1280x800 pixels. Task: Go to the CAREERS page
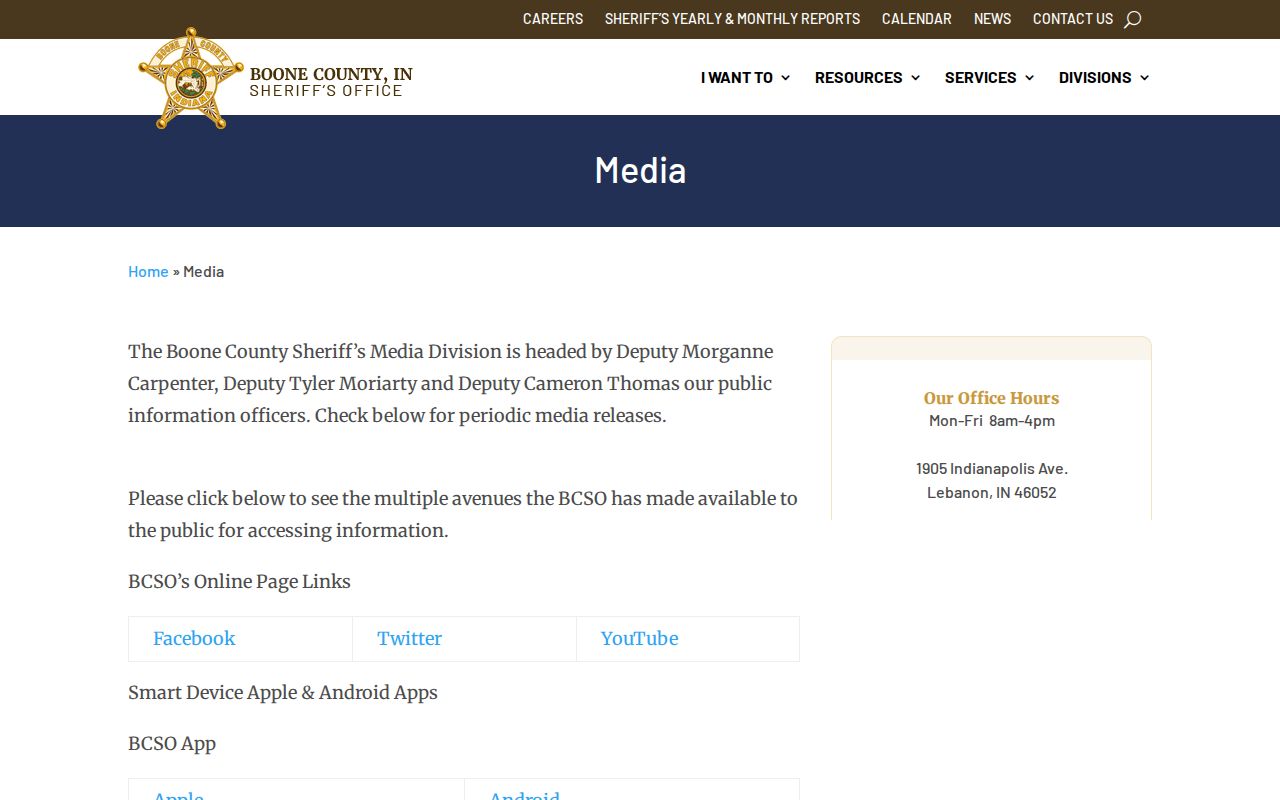pyautogui.click(x=553, y=19)
